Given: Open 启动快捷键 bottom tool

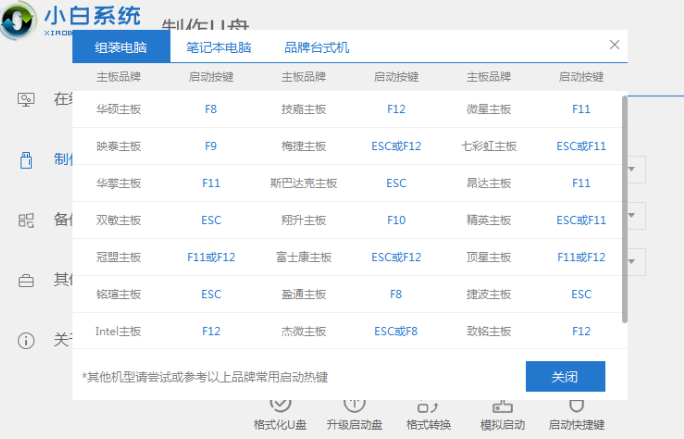Looking at the screenshot, I should (x=576, y=413).
